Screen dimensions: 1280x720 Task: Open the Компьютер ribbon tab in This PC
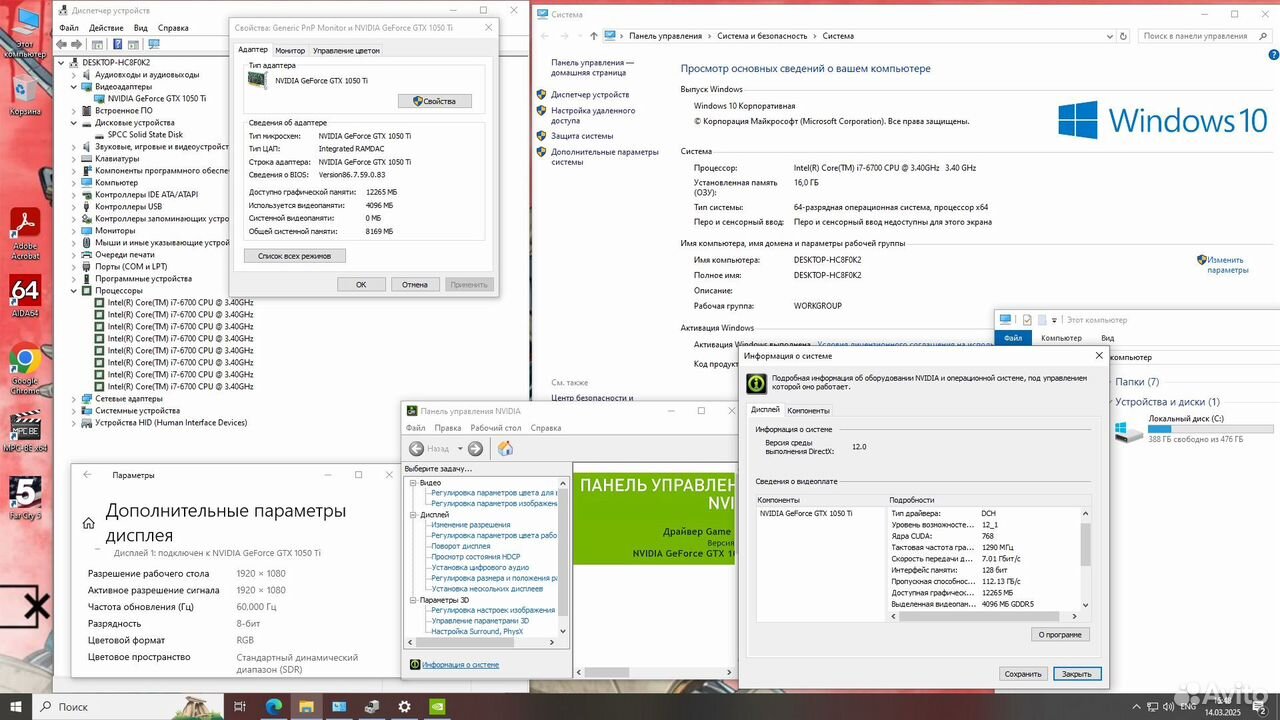(1061, 338)
